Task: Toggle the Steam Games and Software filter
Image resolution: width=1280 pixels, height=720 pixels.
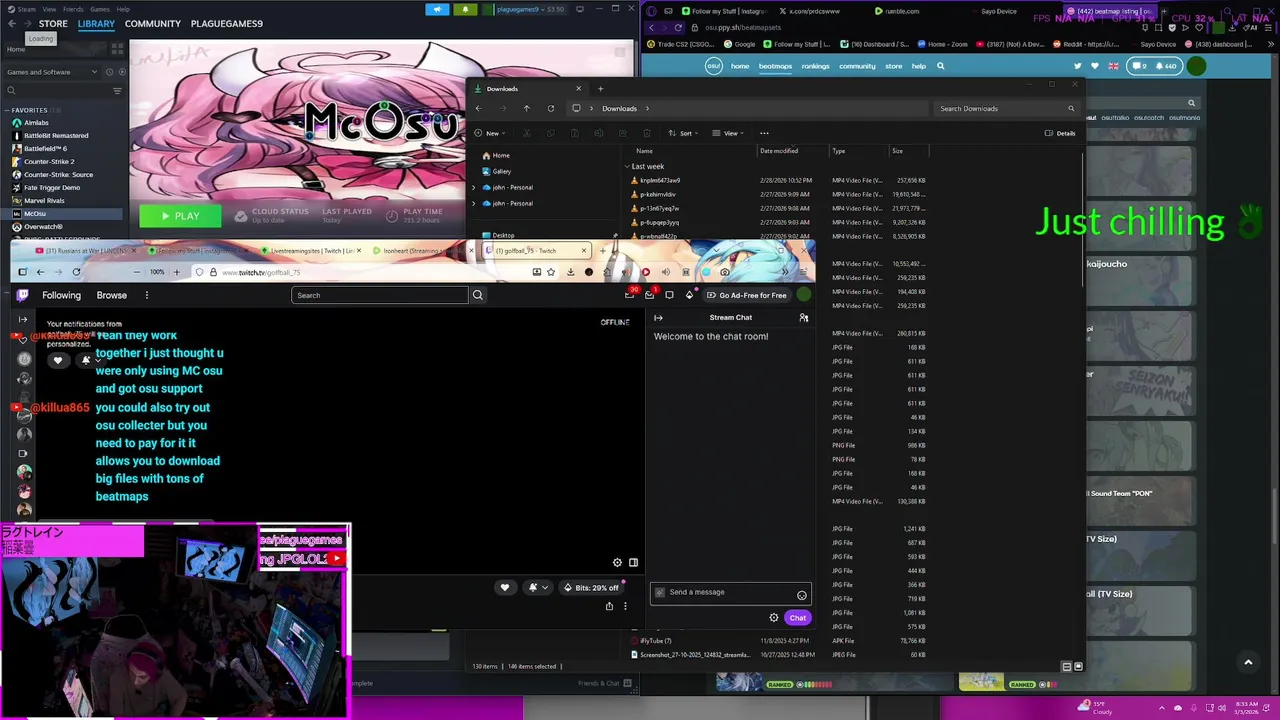Action: point(52,72)
